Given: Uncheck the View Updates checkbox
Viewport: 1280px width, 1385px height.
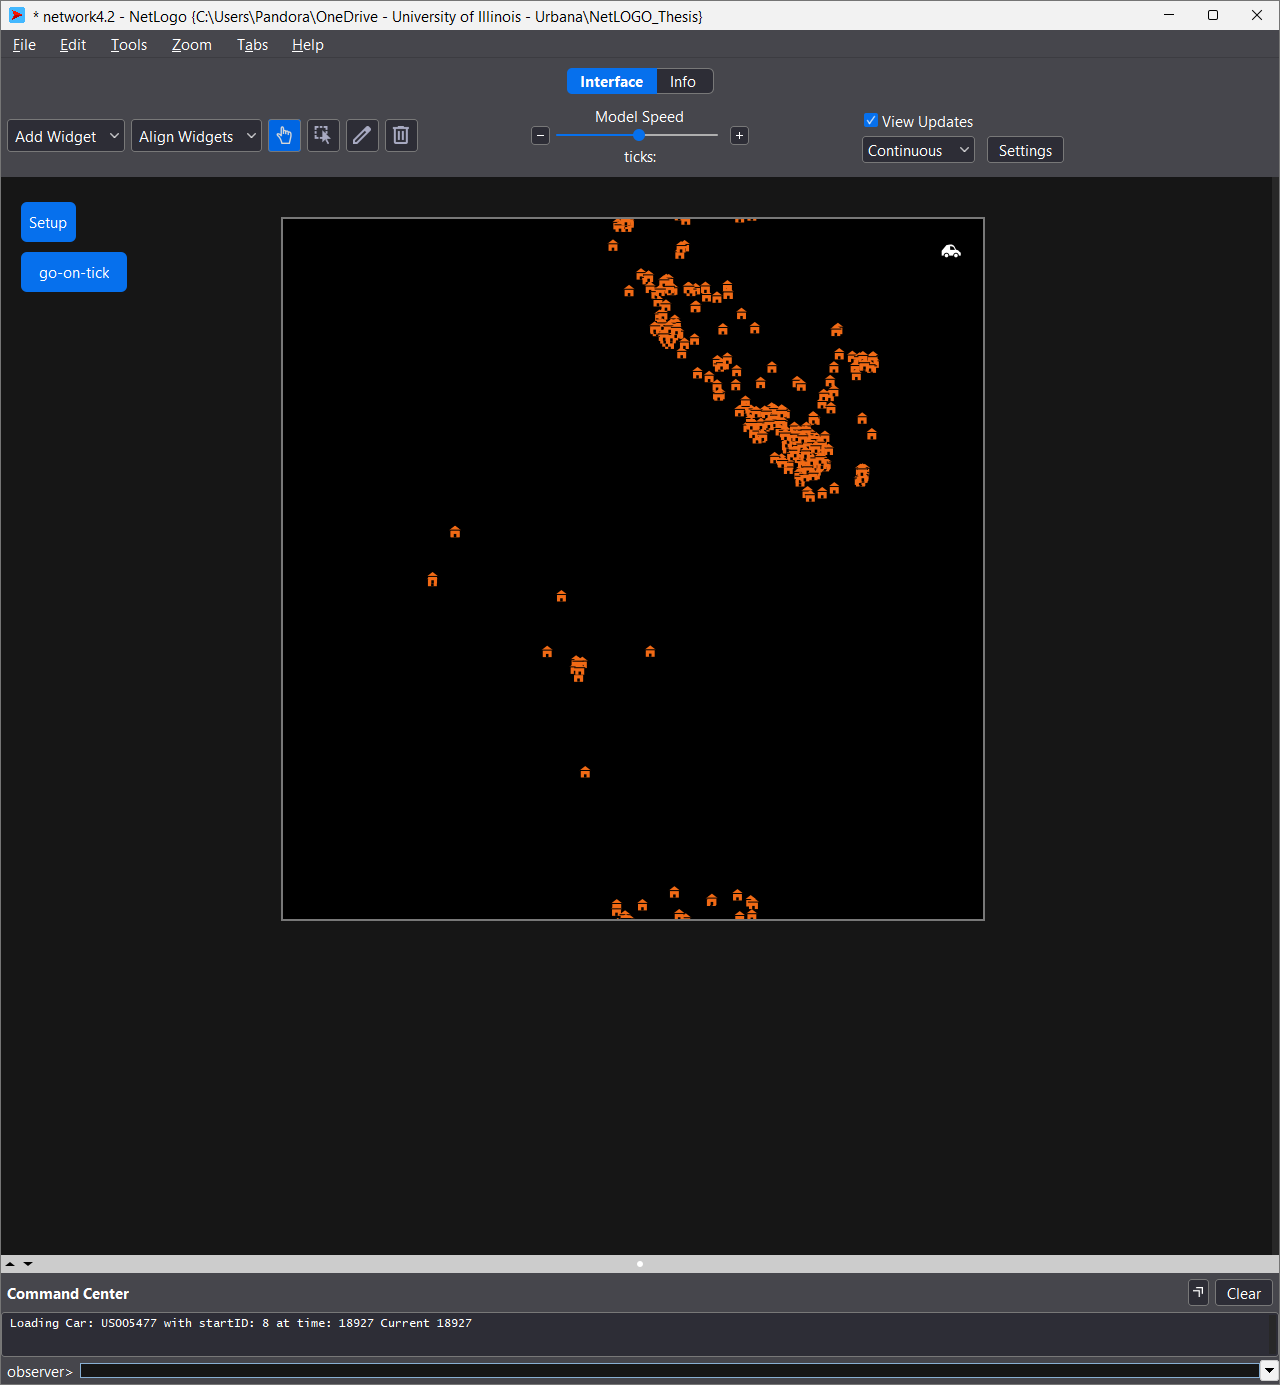Looking at the screenshot, I should 871,121.
